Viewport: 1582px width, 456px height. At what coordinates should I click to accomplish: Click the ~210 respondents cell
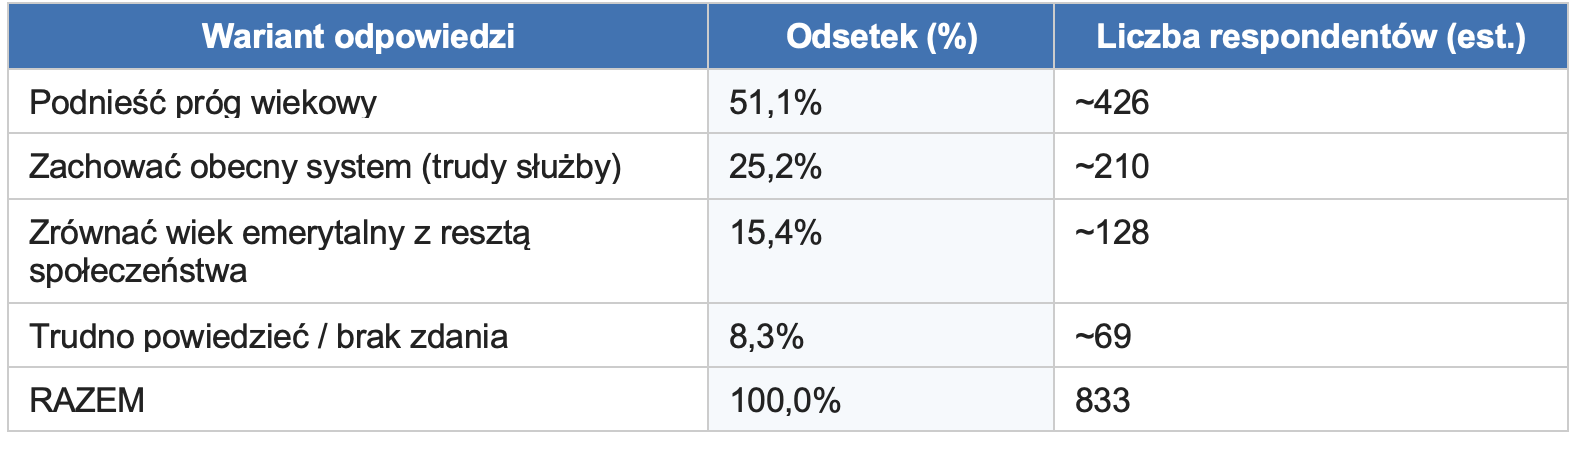1112,166
